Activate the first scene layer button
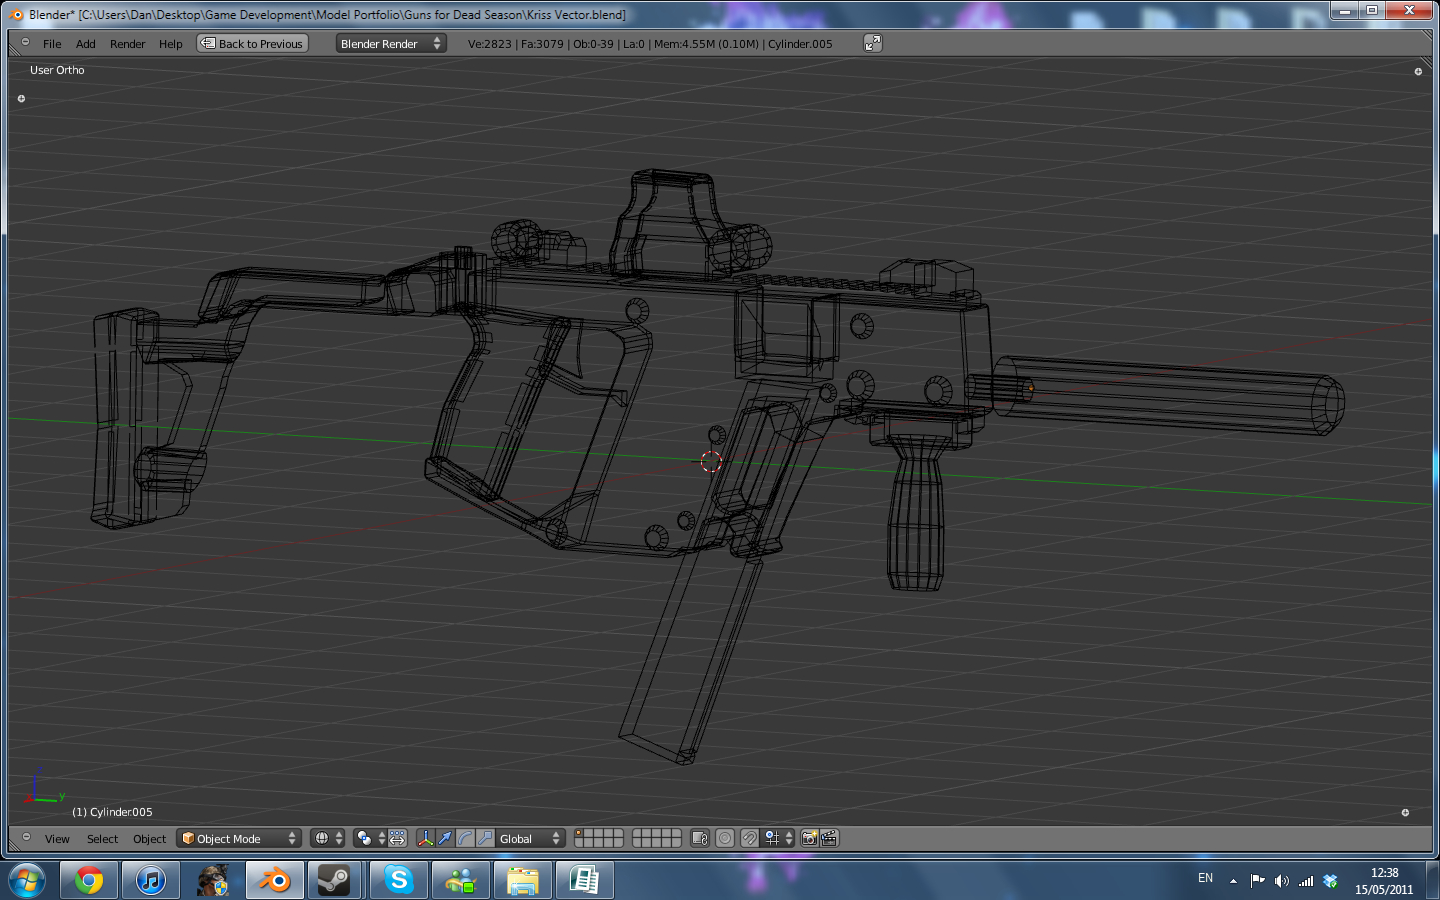The width and height of the screenshot is (1440, 900). (580, 834)
